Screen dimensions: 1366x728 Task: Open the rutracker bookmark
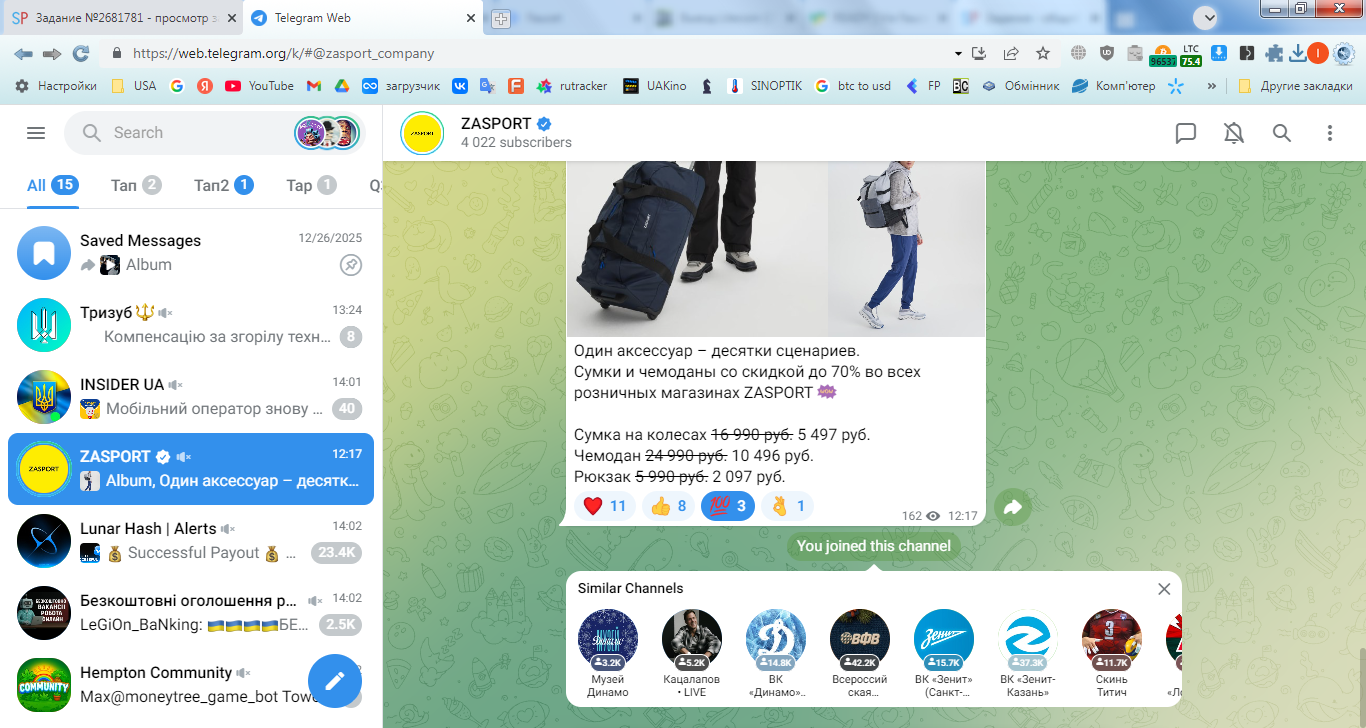click(571, 86)
